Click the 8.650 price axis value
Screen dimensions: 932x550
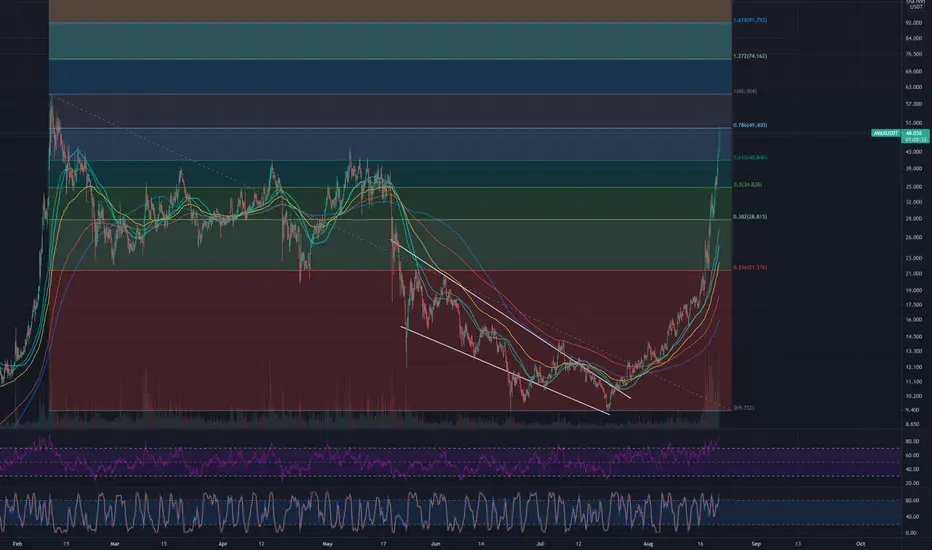coord(913,425)
